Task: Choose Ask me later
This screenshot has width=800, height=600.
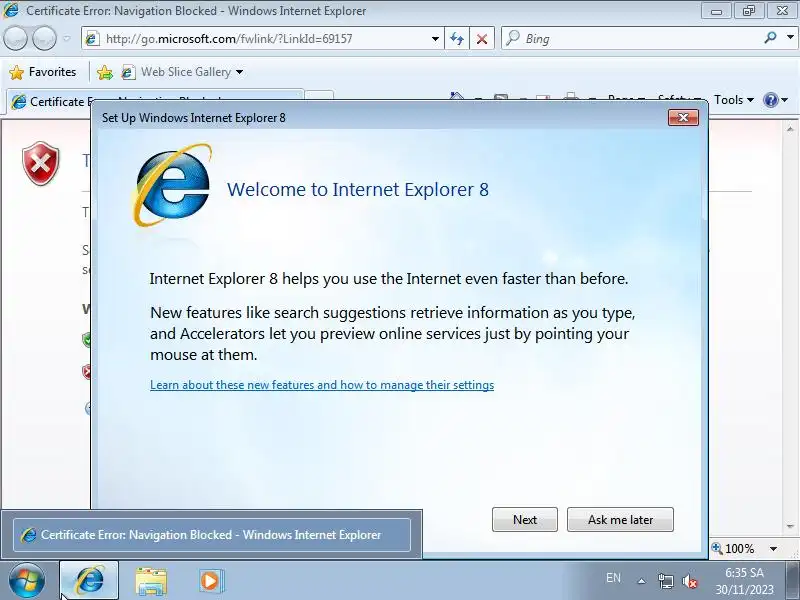Action: pyautogui.click(x=620, y=519)
